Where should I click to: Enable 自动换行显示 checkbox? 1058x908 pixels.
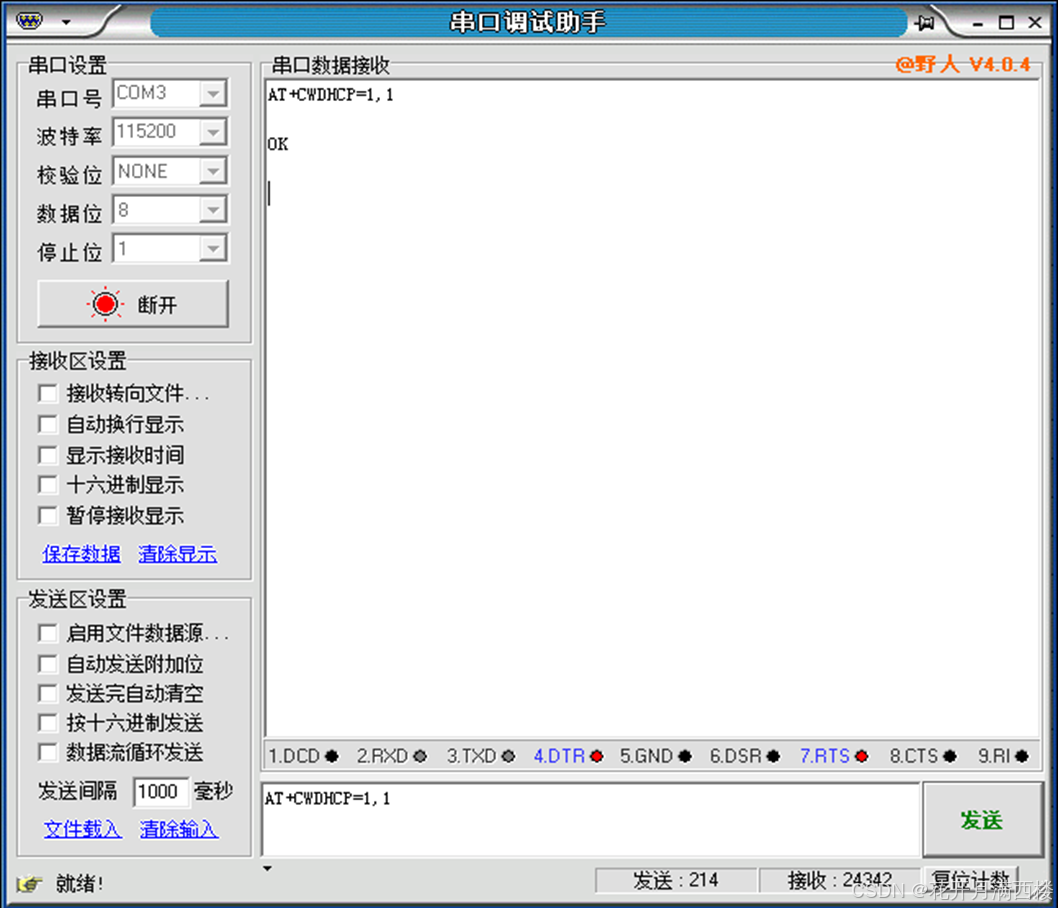pos(47,424)
